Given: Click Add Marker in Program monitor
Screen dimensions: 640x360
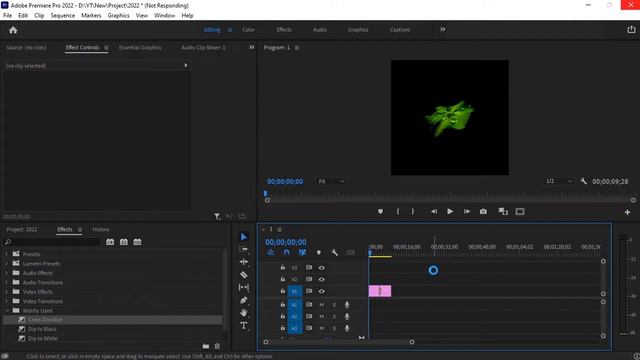Looking at the screenshot, I should pos(380,211).
